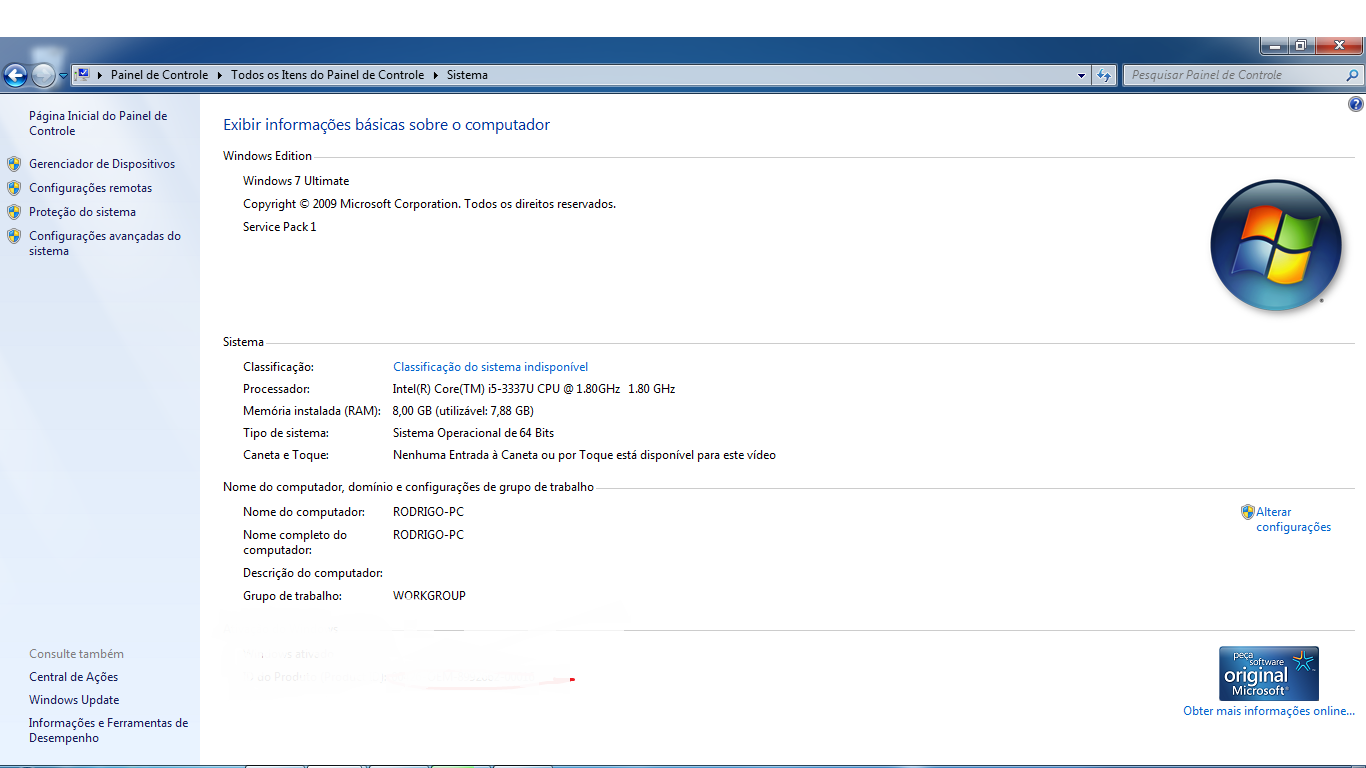Click Sistema Operacional de 64 Bits text
Image resolution: width=1366 pixels, height=768 pixels.
click(473, 433)
